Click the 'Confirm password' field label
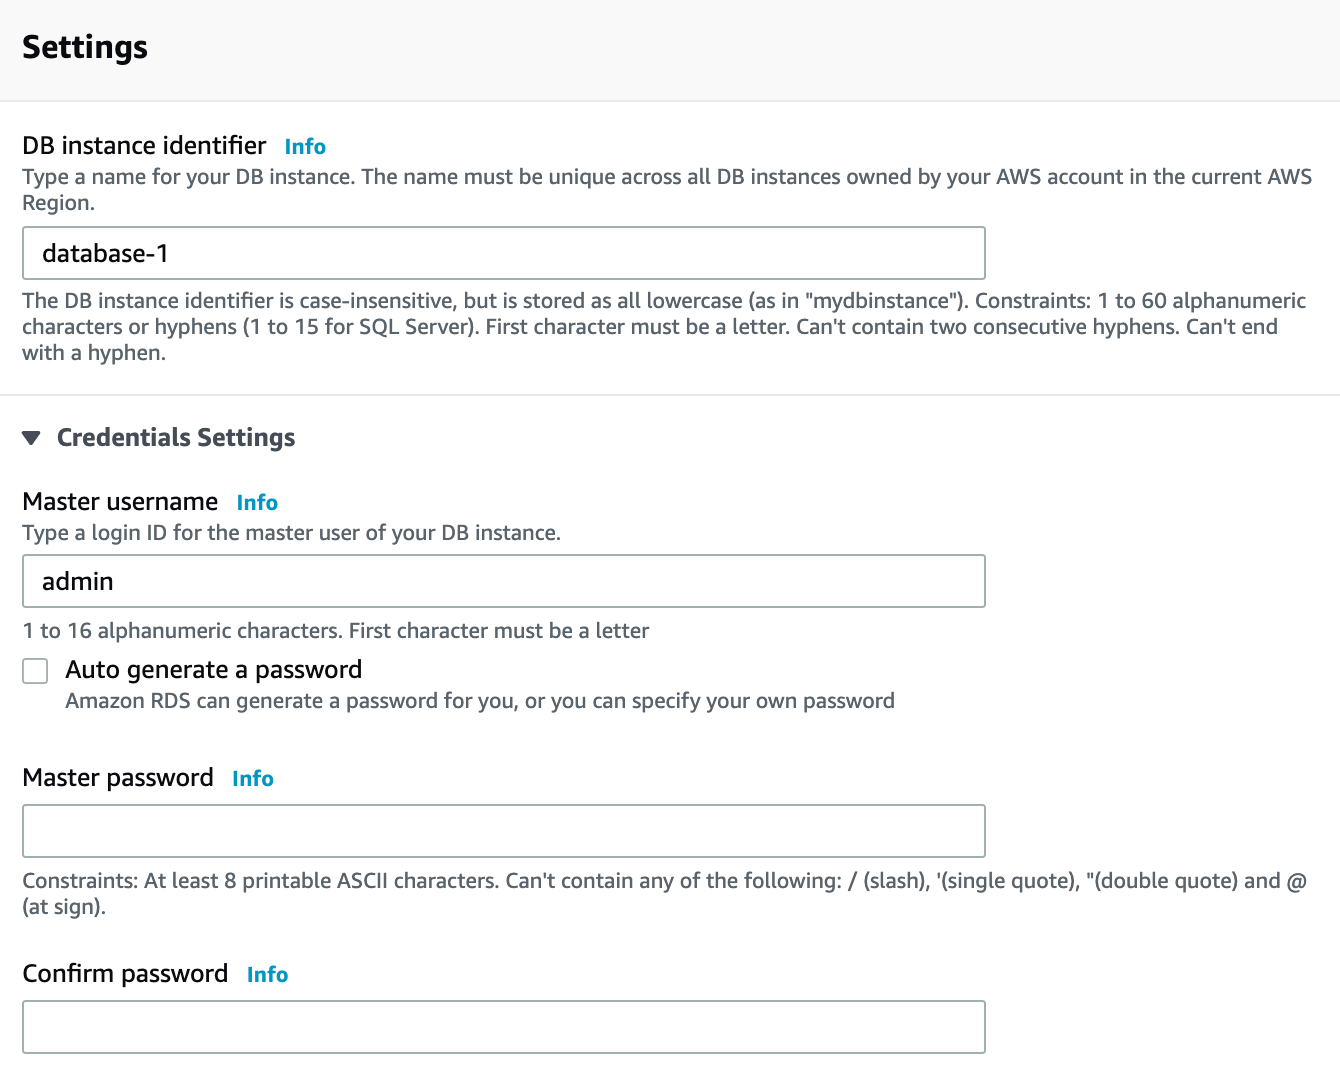The image size is (1340, 1076). pos(125,974)
